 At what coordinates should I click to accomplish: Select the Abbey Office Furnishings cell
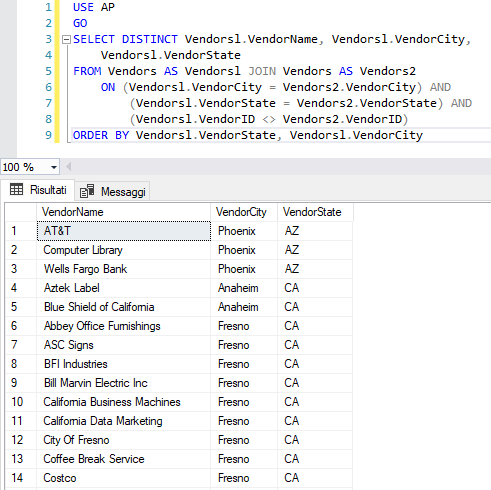pyautogui.click(x=124, y=326)
